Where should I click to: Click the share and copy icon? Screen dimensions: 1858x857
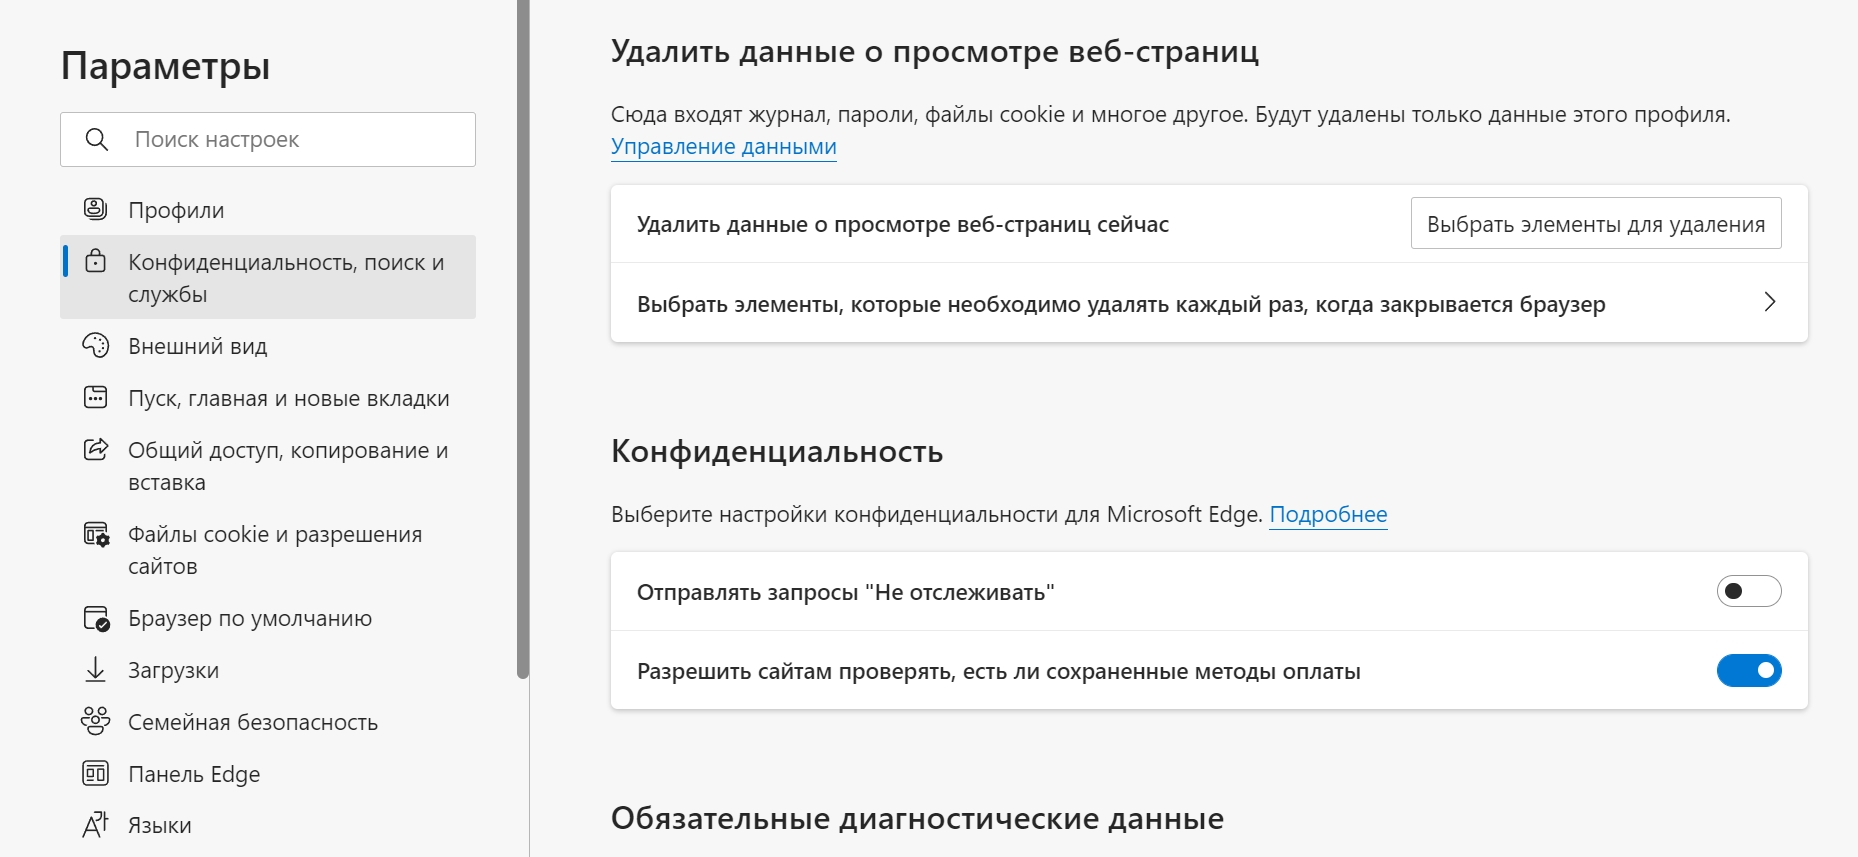95,449
